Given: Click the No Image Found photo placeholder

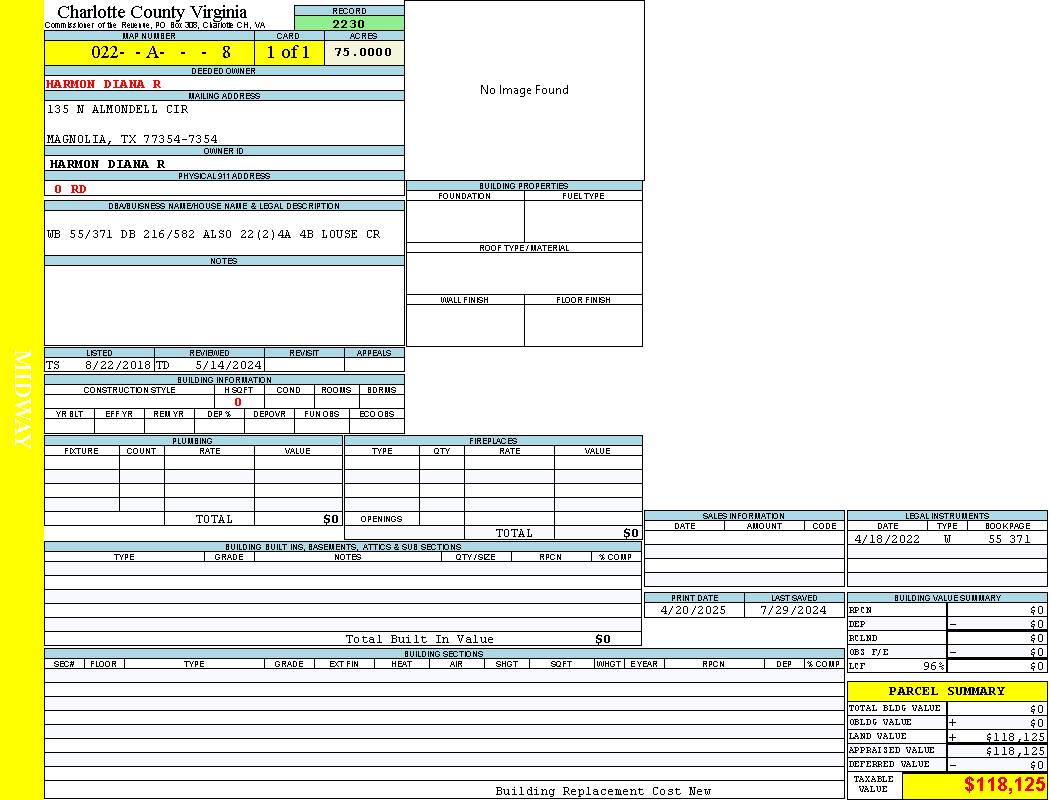Looking at the screenshot, I should coord(524,90).
